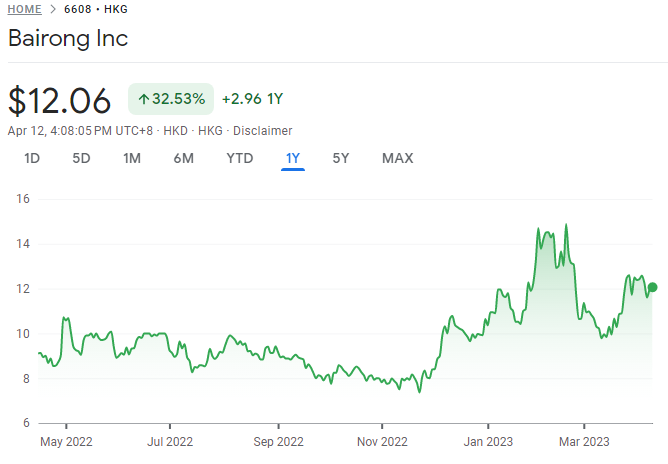Viewport: 668px width, 464px height.
Task: Click the May 2022 axis label
Action: click(66, 442)
